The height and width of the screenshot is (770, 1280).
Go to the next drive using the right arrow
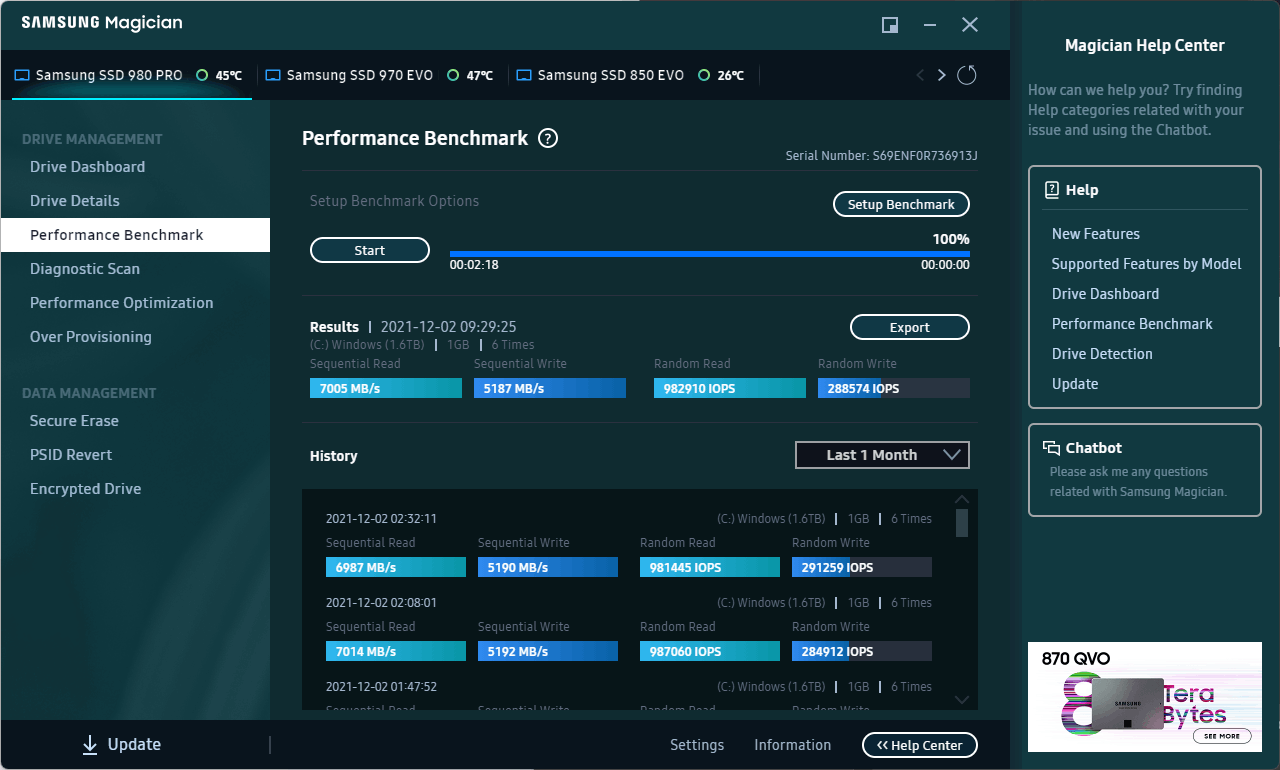[x=941, y=75]
